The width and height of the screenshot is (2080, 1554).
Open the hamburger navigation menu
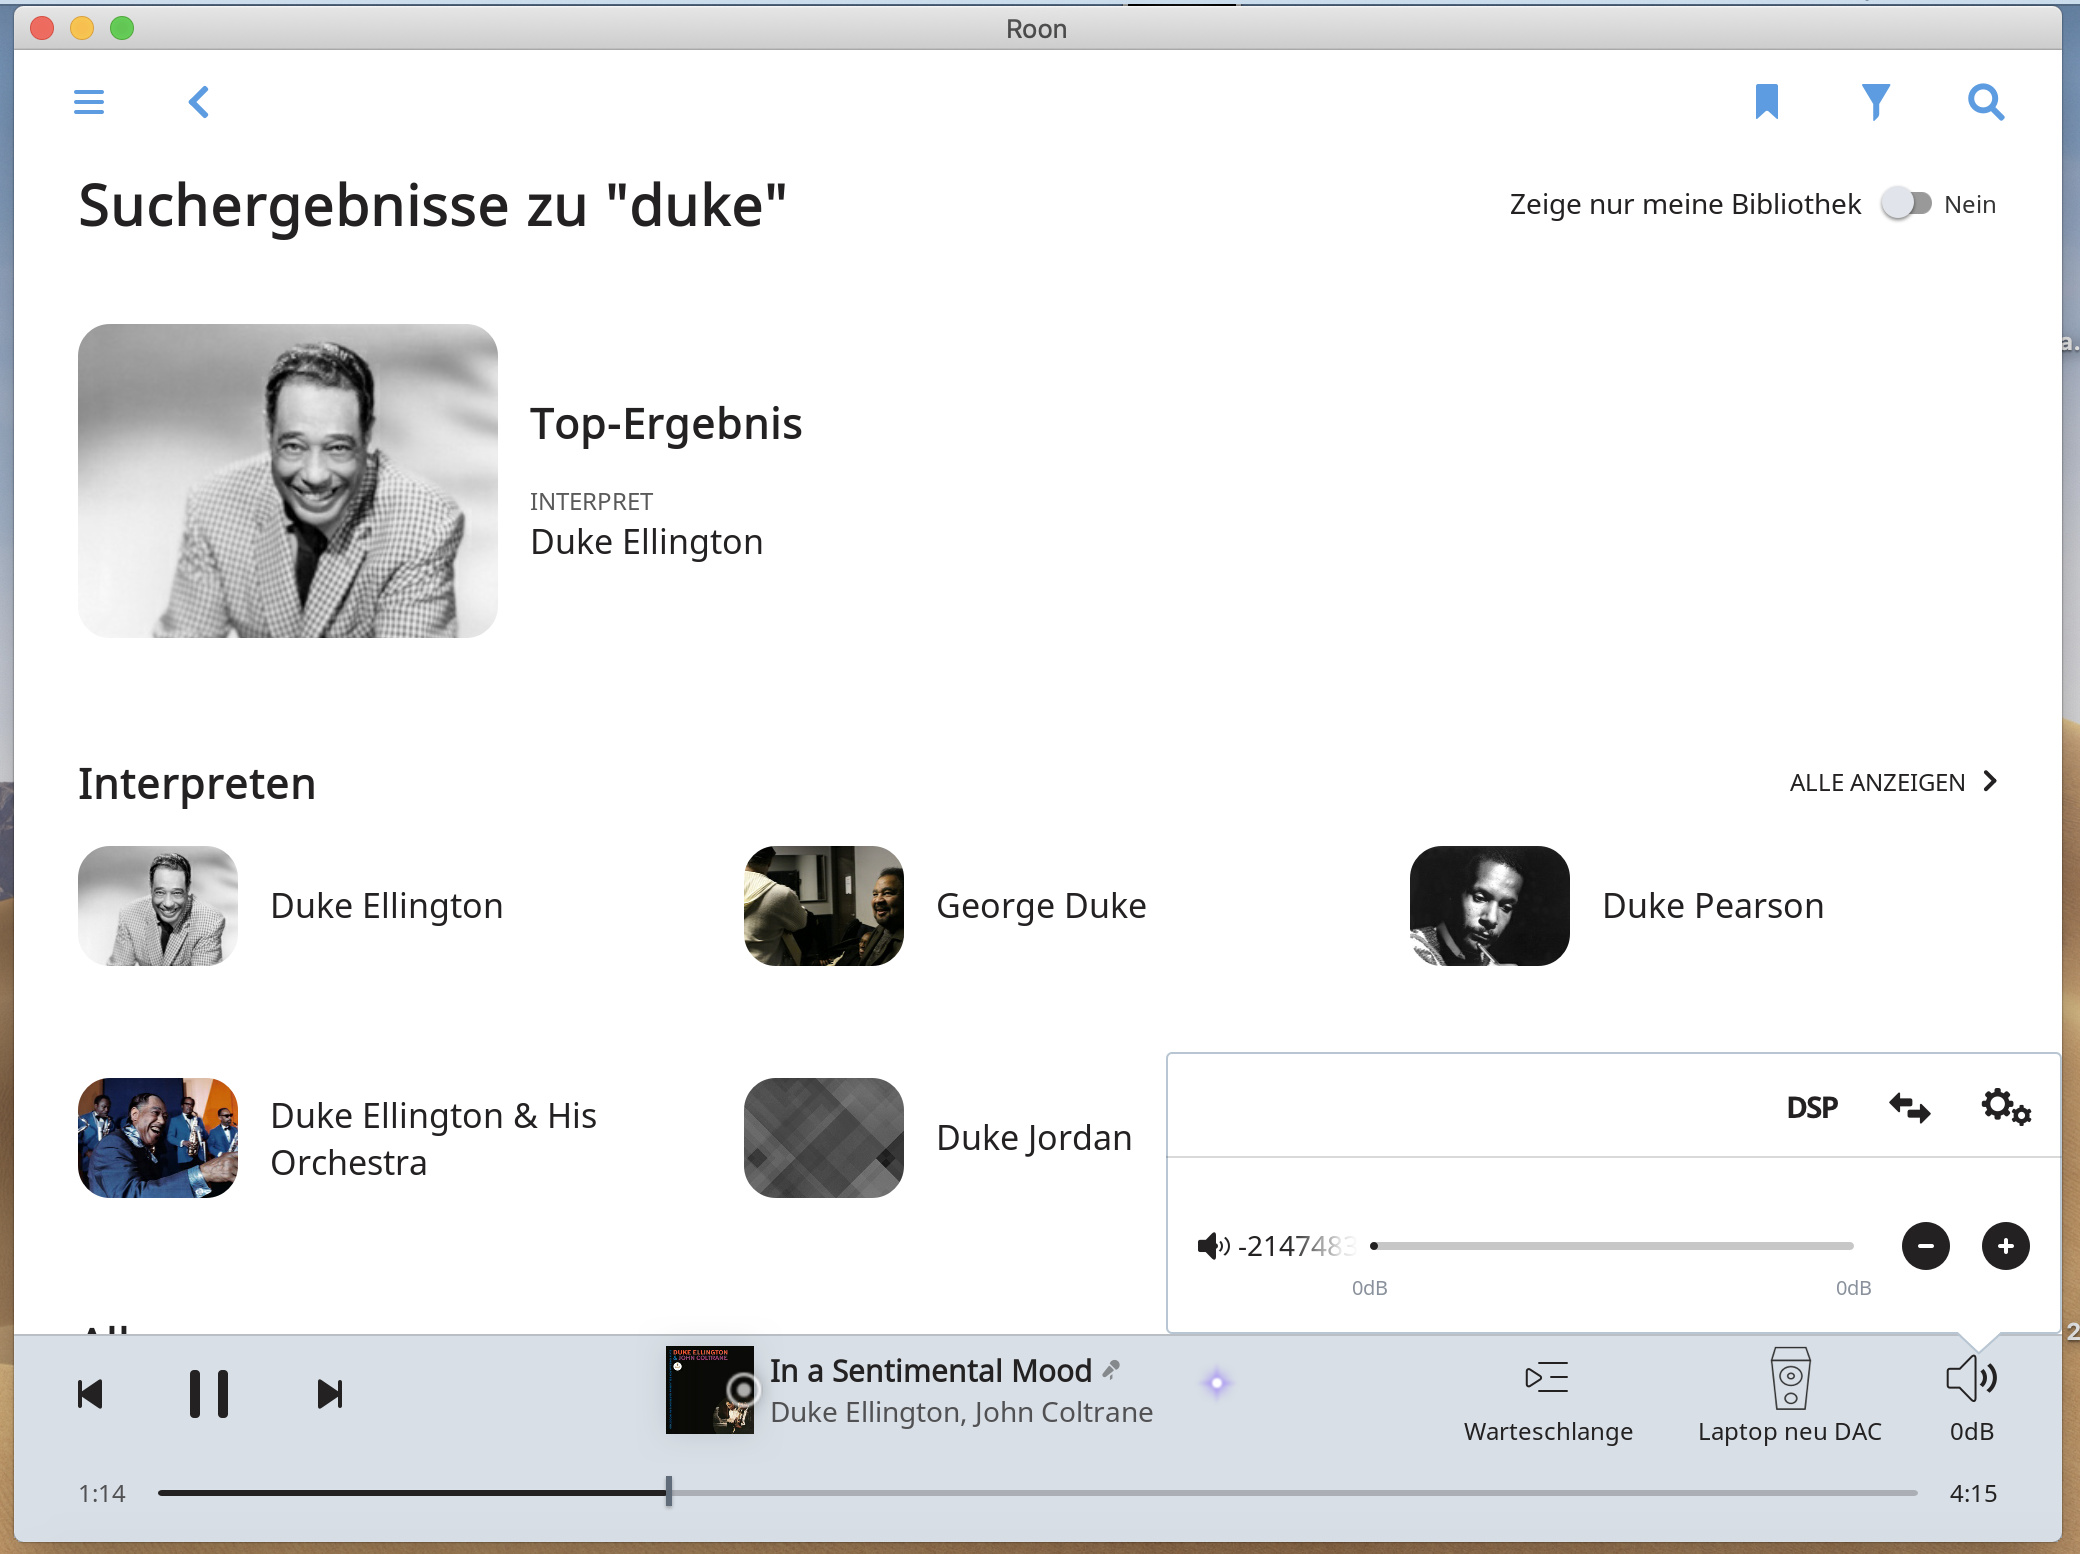pyautogui.click(x=89, y=102)
